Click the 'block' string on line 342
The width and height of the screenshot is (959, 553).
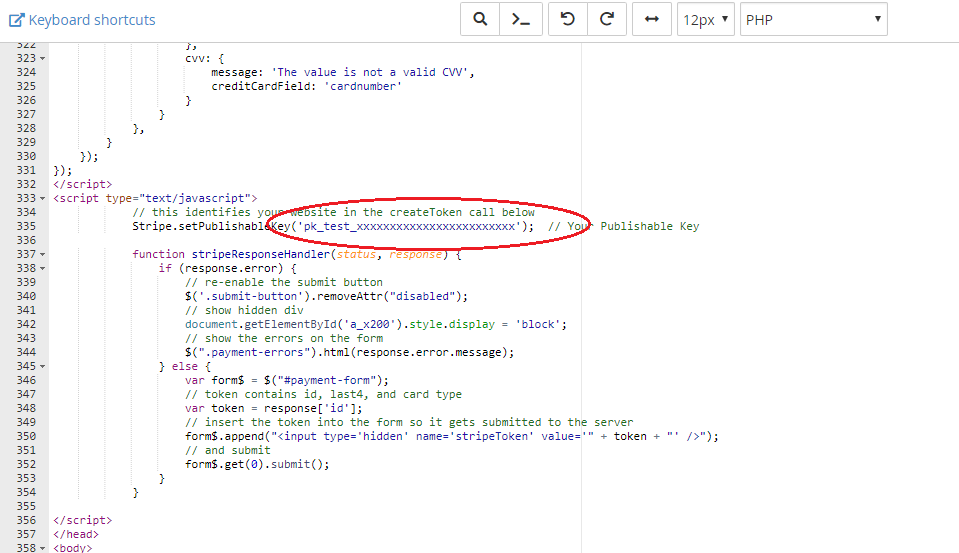(538, 324)
